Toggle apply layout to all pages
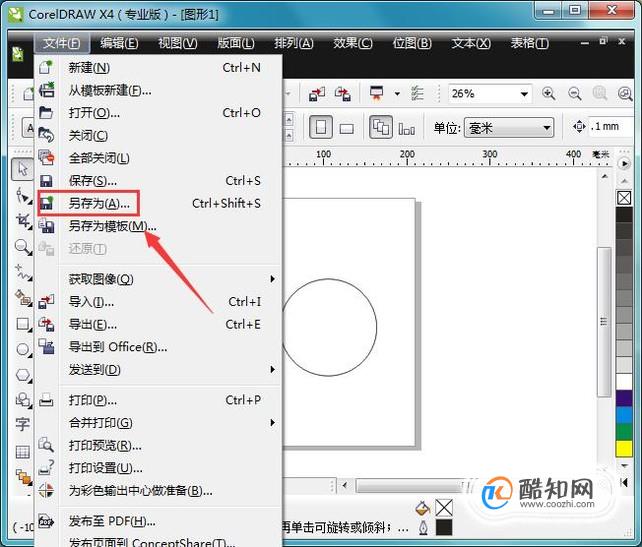The image size is (642, 547). [x=381, y=128]
